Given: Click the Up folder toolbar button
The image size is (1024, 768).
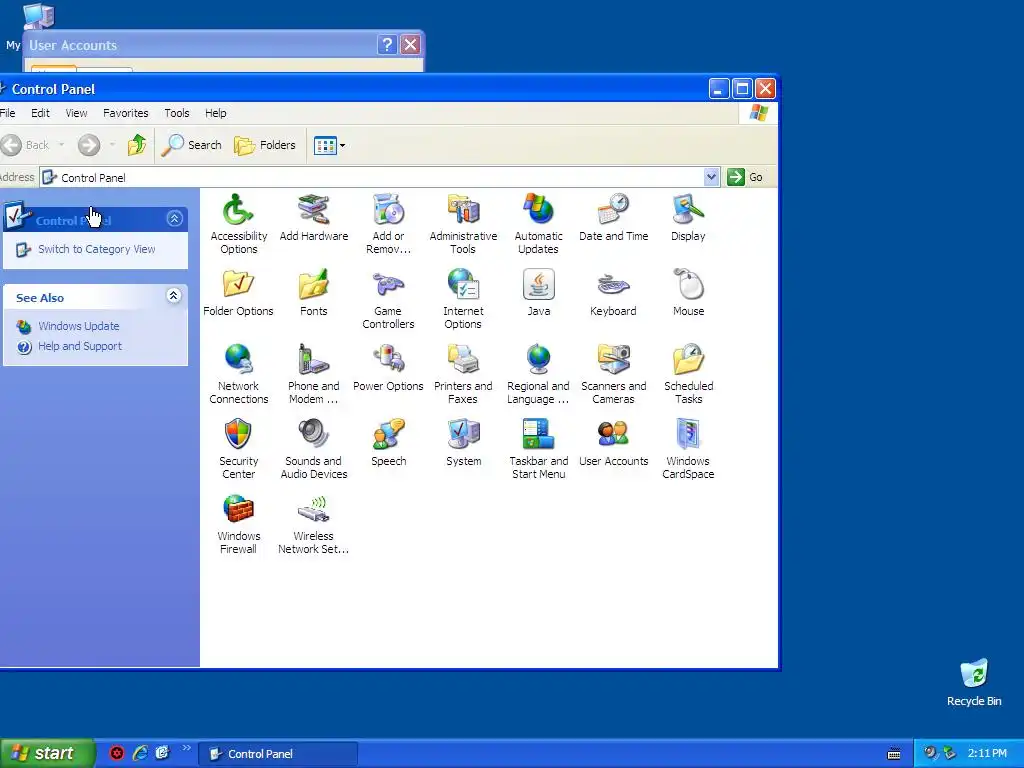Looking at the screenshot, I should click(137, 145).
